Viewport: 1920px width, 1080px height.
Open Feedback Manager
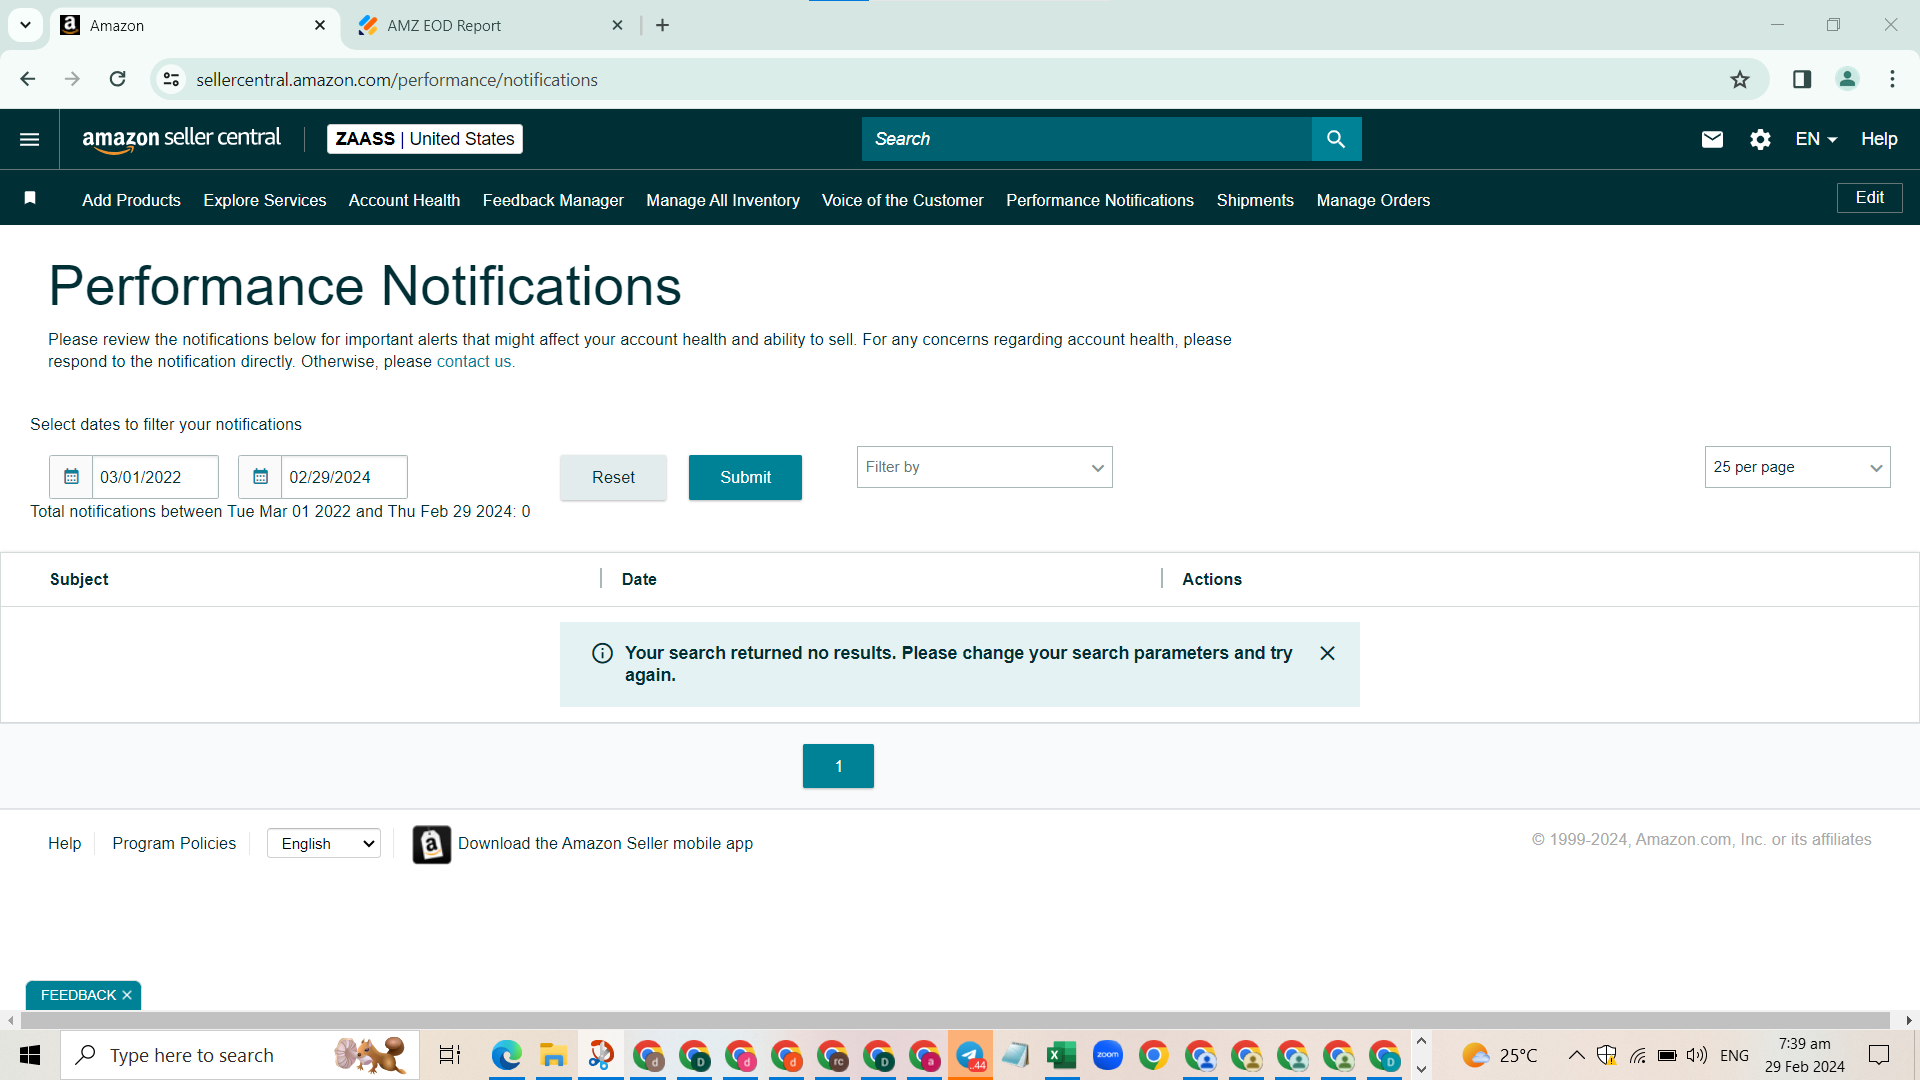tap(553, 200)
